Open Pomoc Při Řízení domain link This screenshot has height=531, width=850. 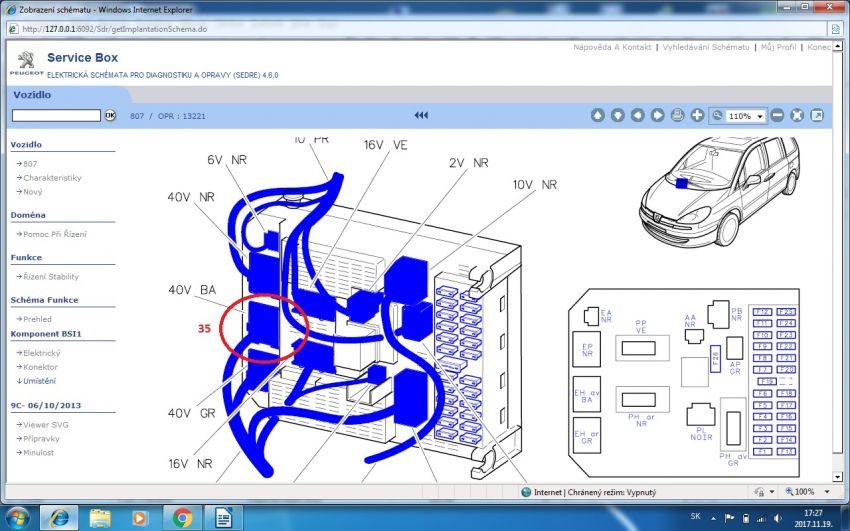pos(55,234)
